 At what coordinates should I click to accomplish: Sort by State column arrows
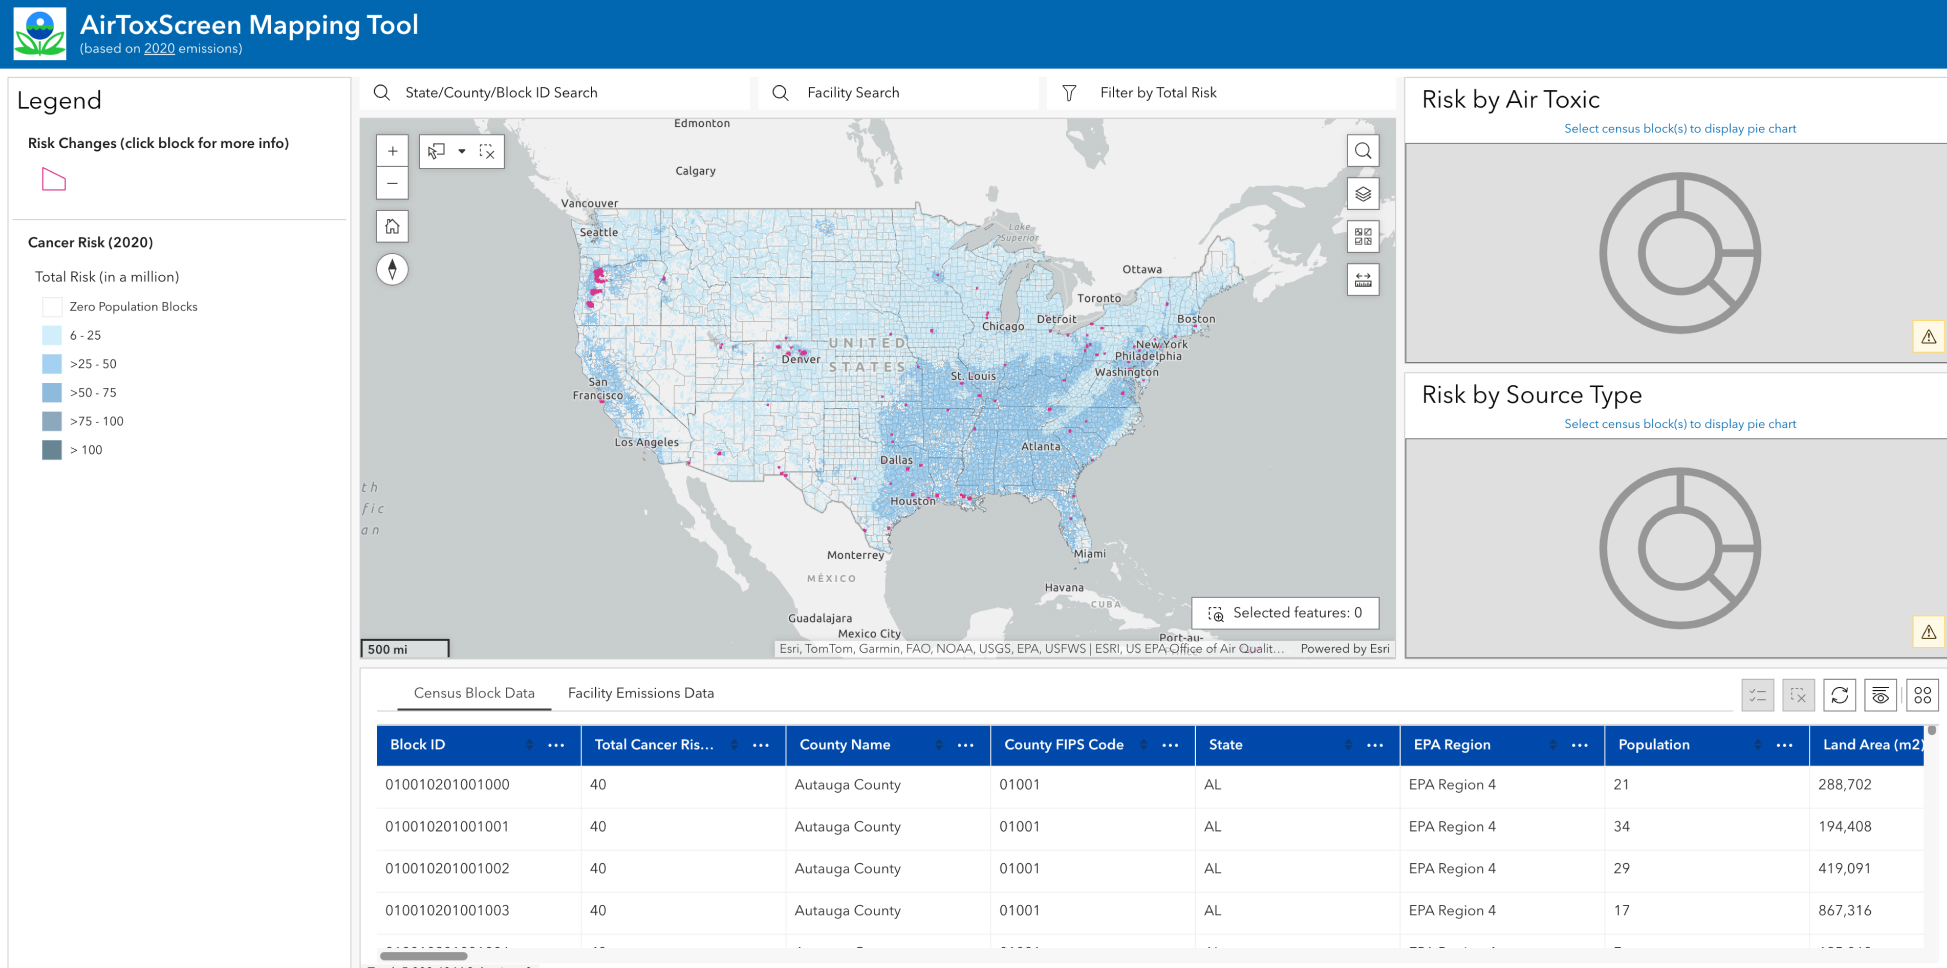pos(1348,745)
